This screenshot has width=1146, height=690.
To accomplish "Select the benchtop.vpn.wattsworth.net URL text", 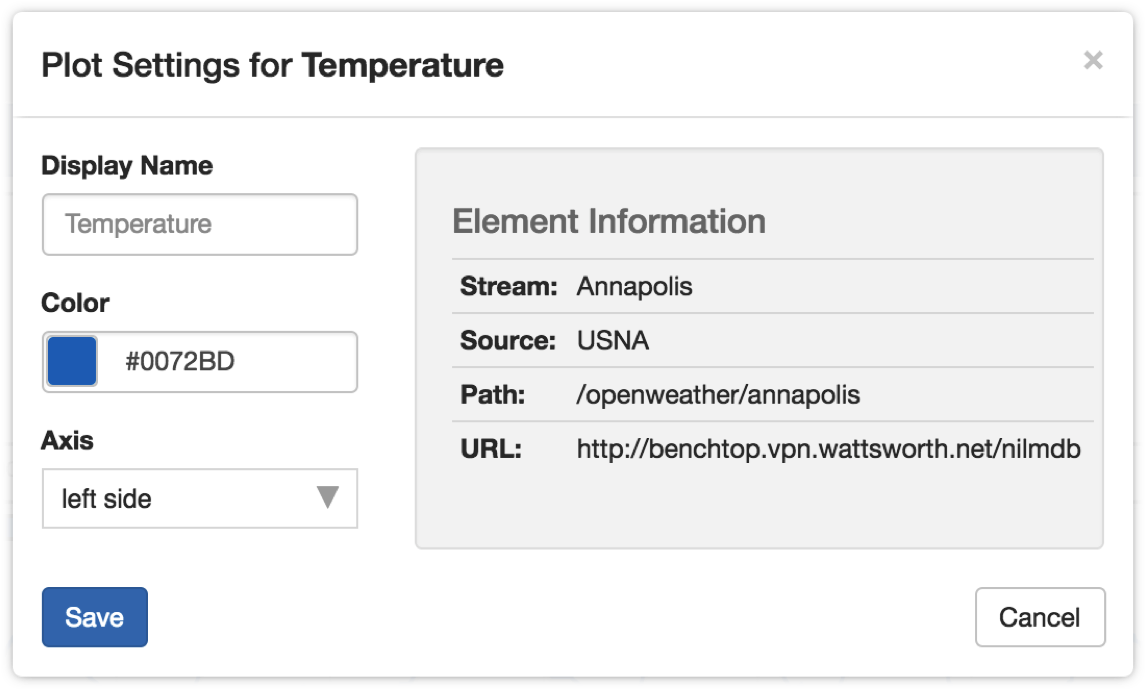I will [828, 449].
